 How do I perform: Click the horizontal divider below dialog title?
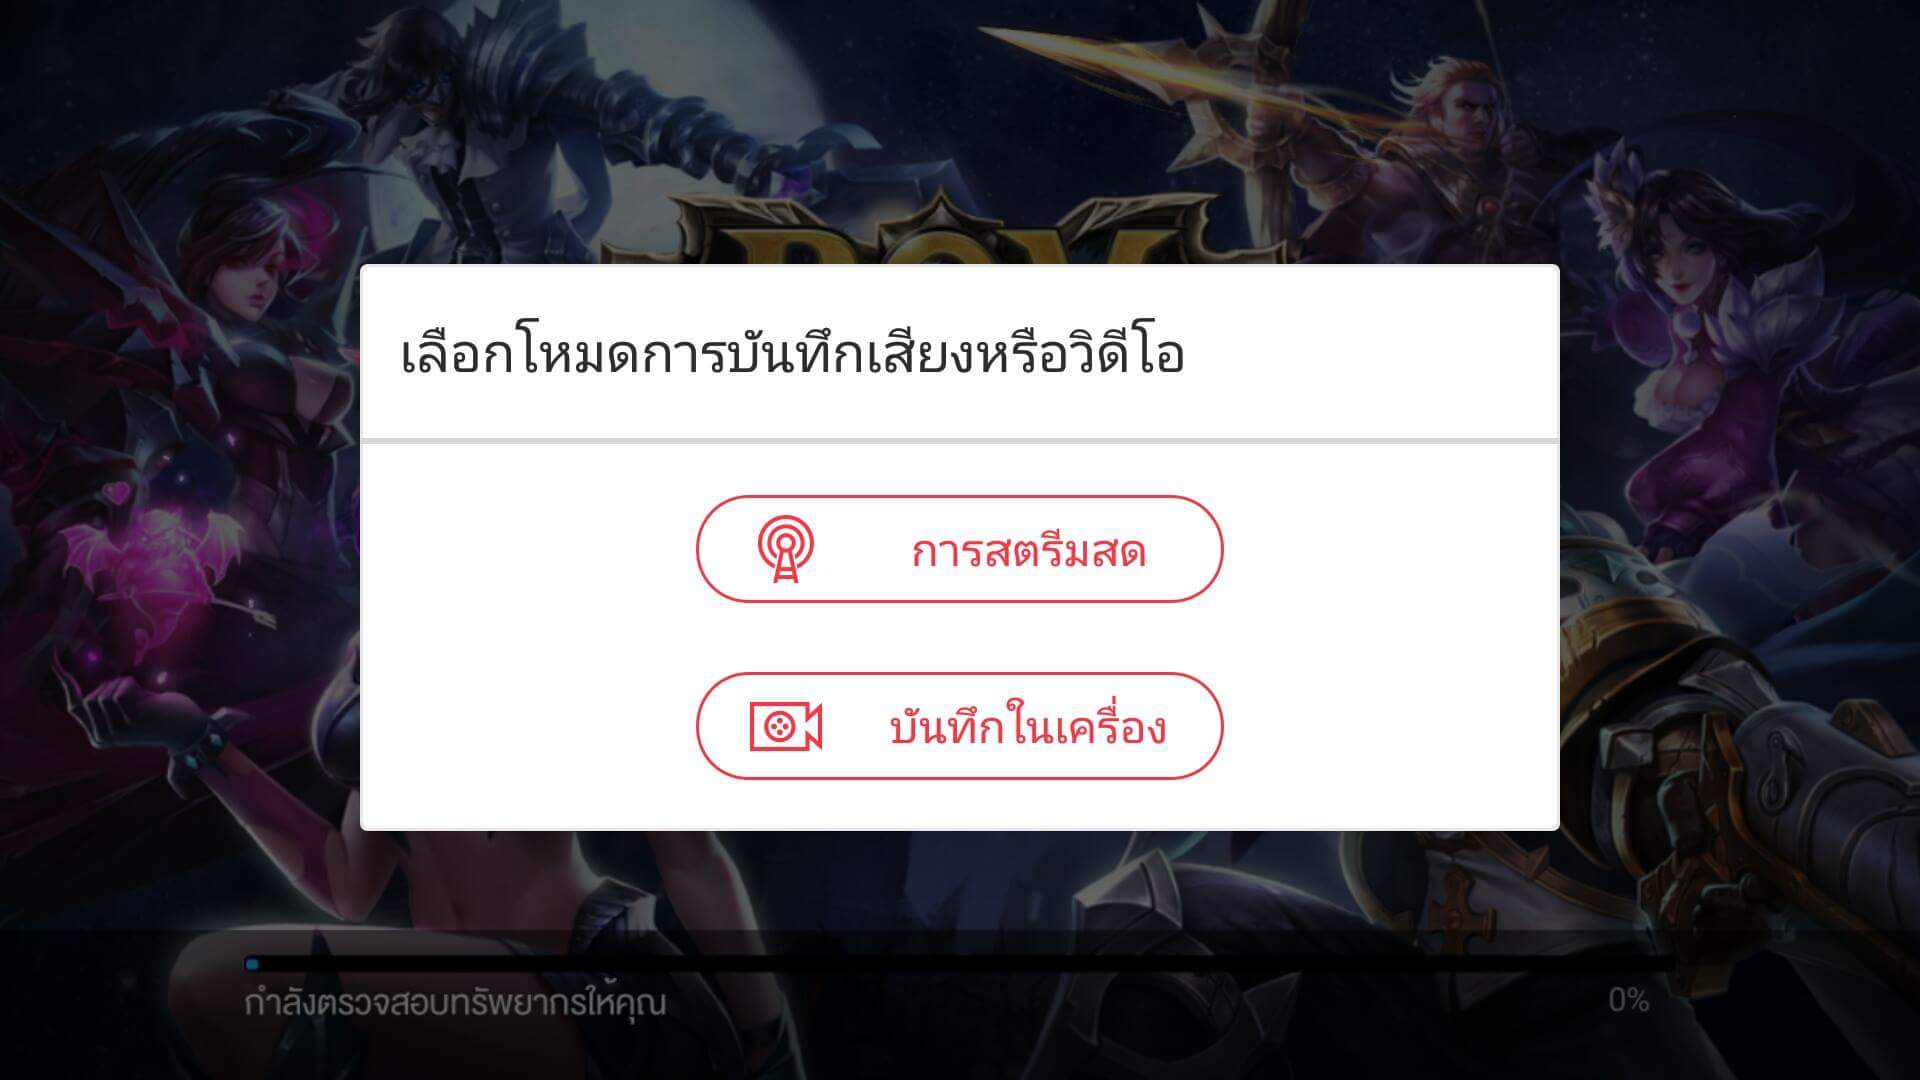[x=959, y=440]
